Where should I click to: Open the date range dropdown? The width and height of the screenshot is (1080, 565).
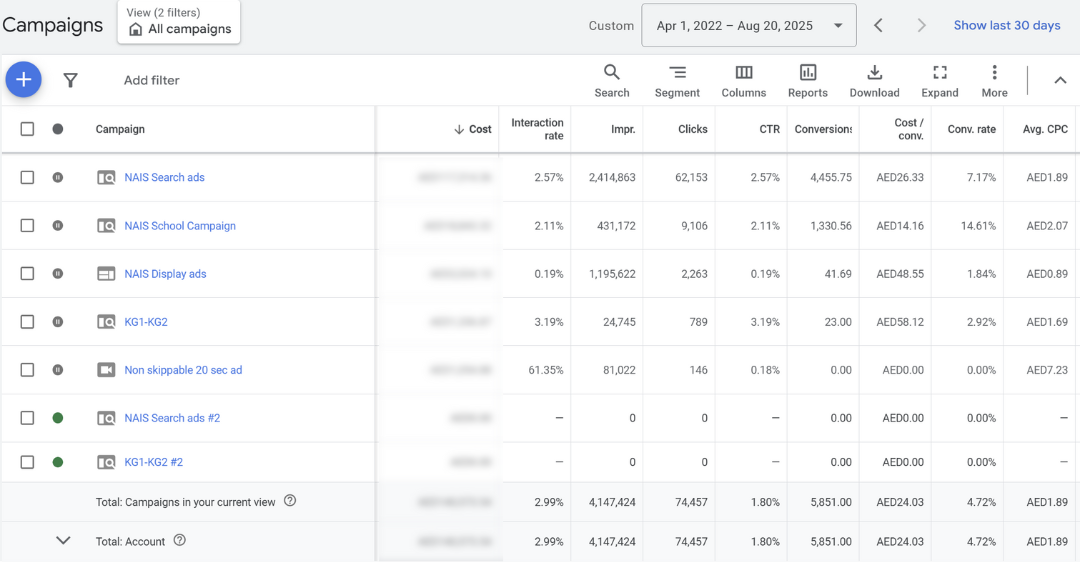[749, 26]
